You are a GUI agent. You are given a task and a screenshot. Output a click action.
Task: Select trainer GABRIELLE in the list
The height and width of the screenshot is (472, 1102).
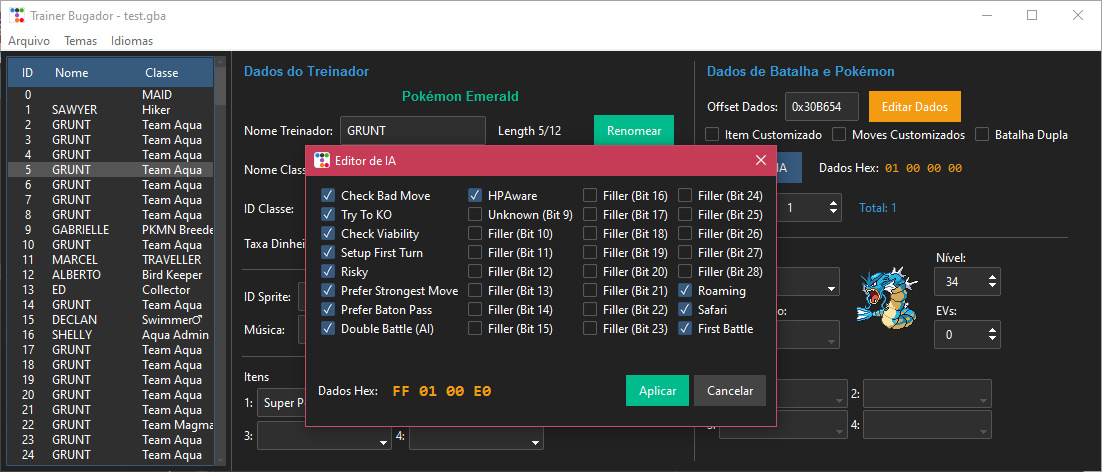[80, 229]
